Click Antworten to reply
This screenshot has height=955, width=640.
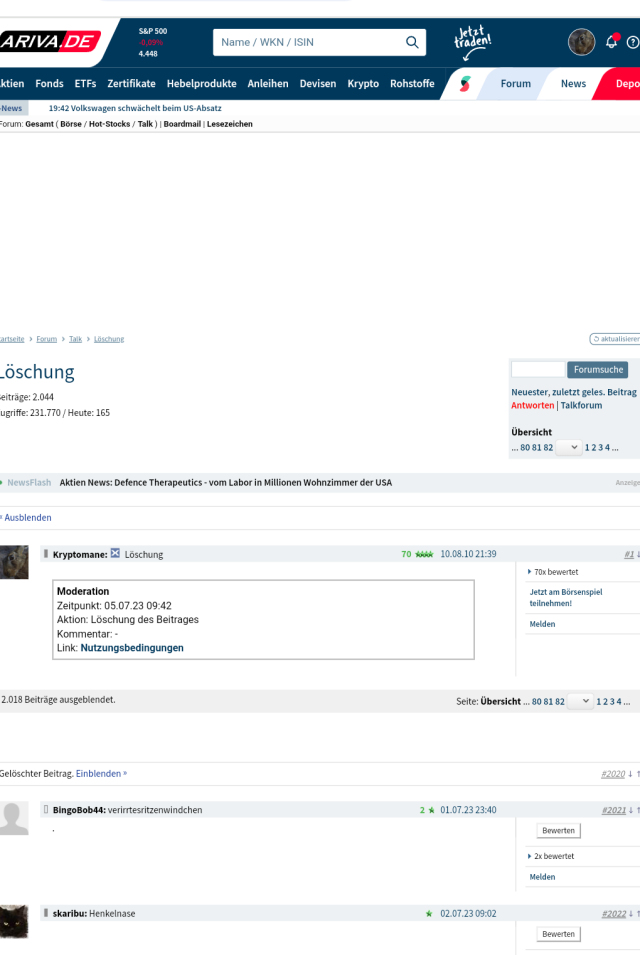pyautogui.click(x=532, y=405)
